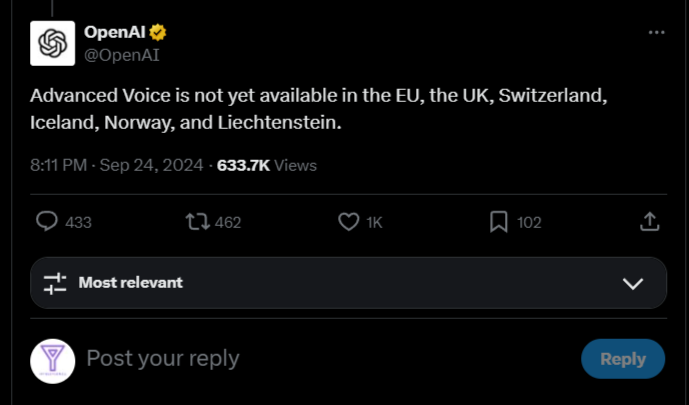Click your profile avatar beside reply box
Image resolution: width=689 pixels, height=405 pixels.
coord(52,361)
